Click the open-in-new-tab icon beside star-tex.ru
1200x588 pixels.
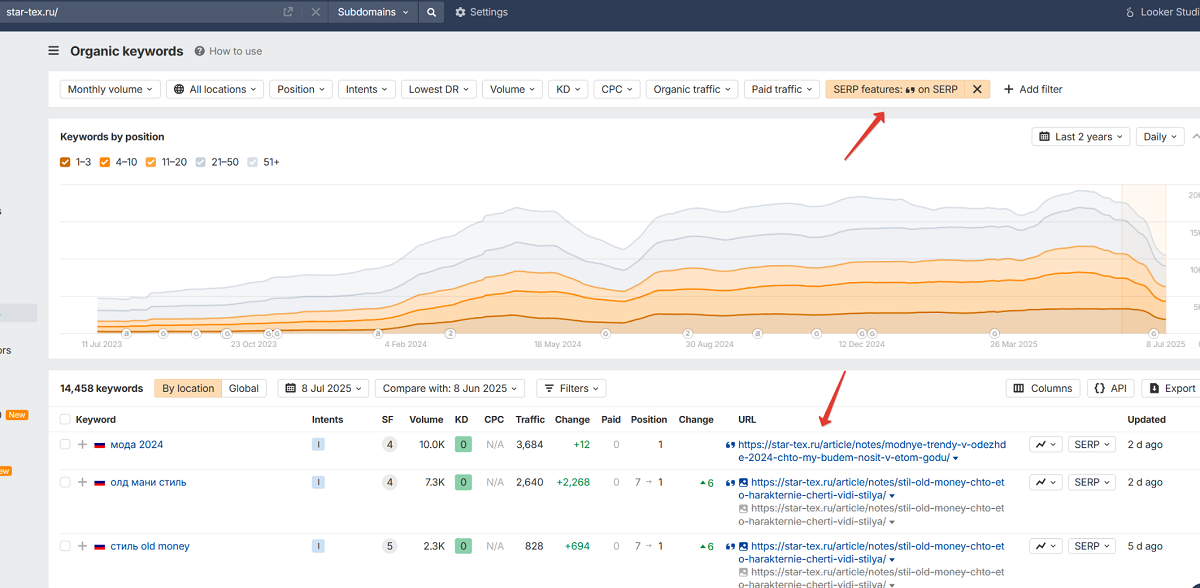[288, 12]
